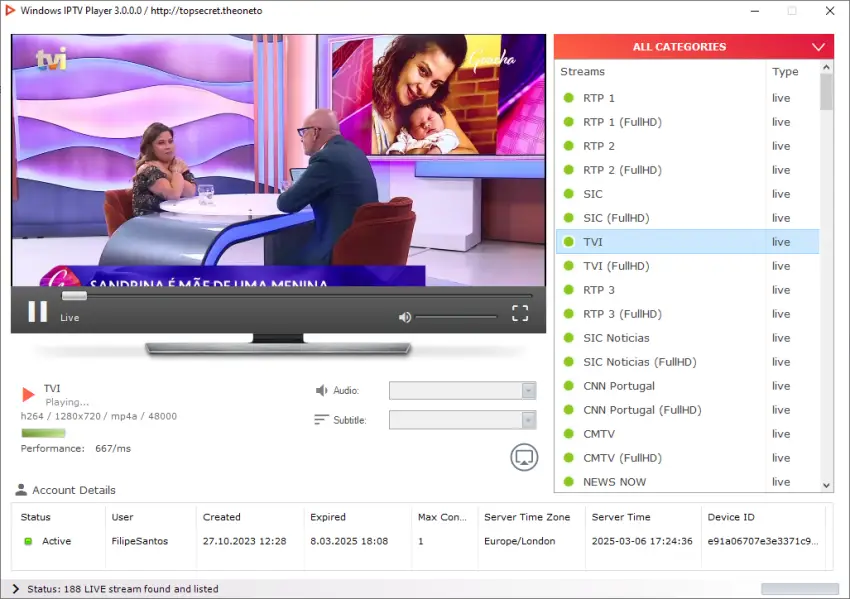850x599 pixels.
Task: Click the cast to screen icon
Action: point(524,458)
